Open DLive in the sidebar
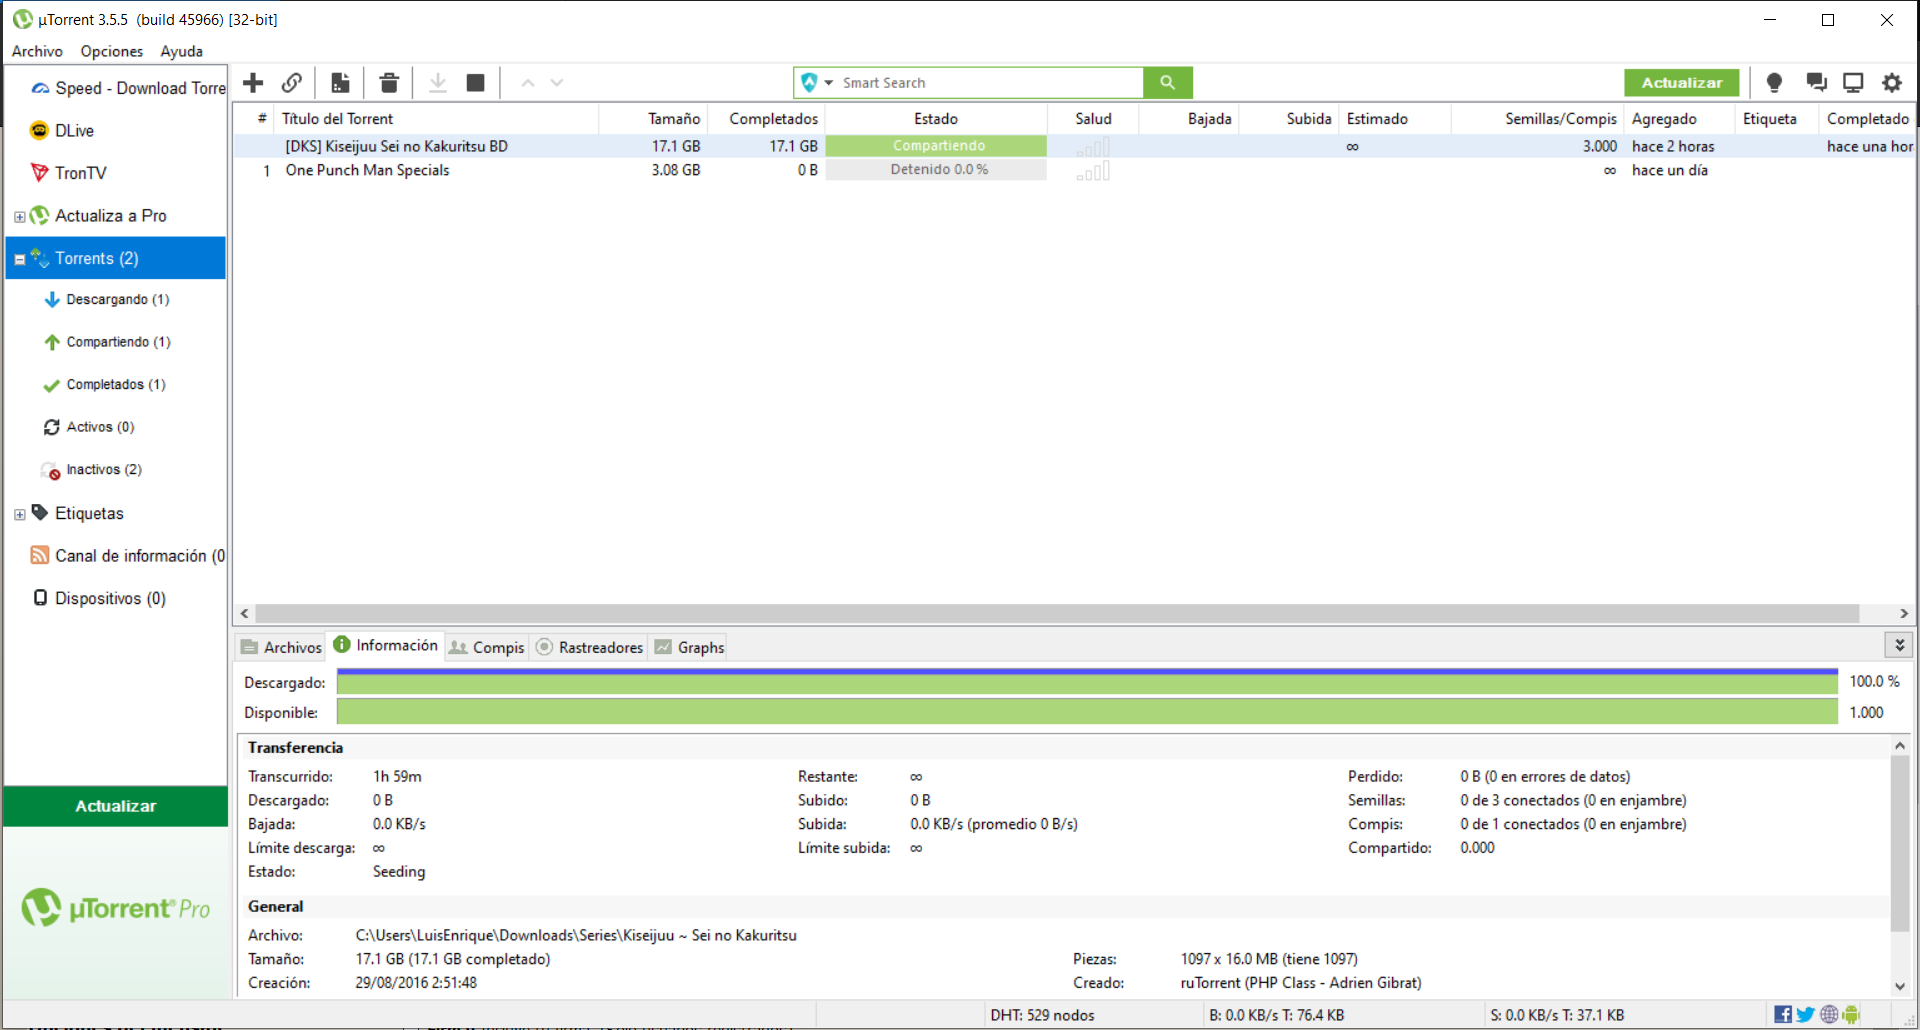The width and height of the screenshot is (1920, 1030). coord(62,131)
